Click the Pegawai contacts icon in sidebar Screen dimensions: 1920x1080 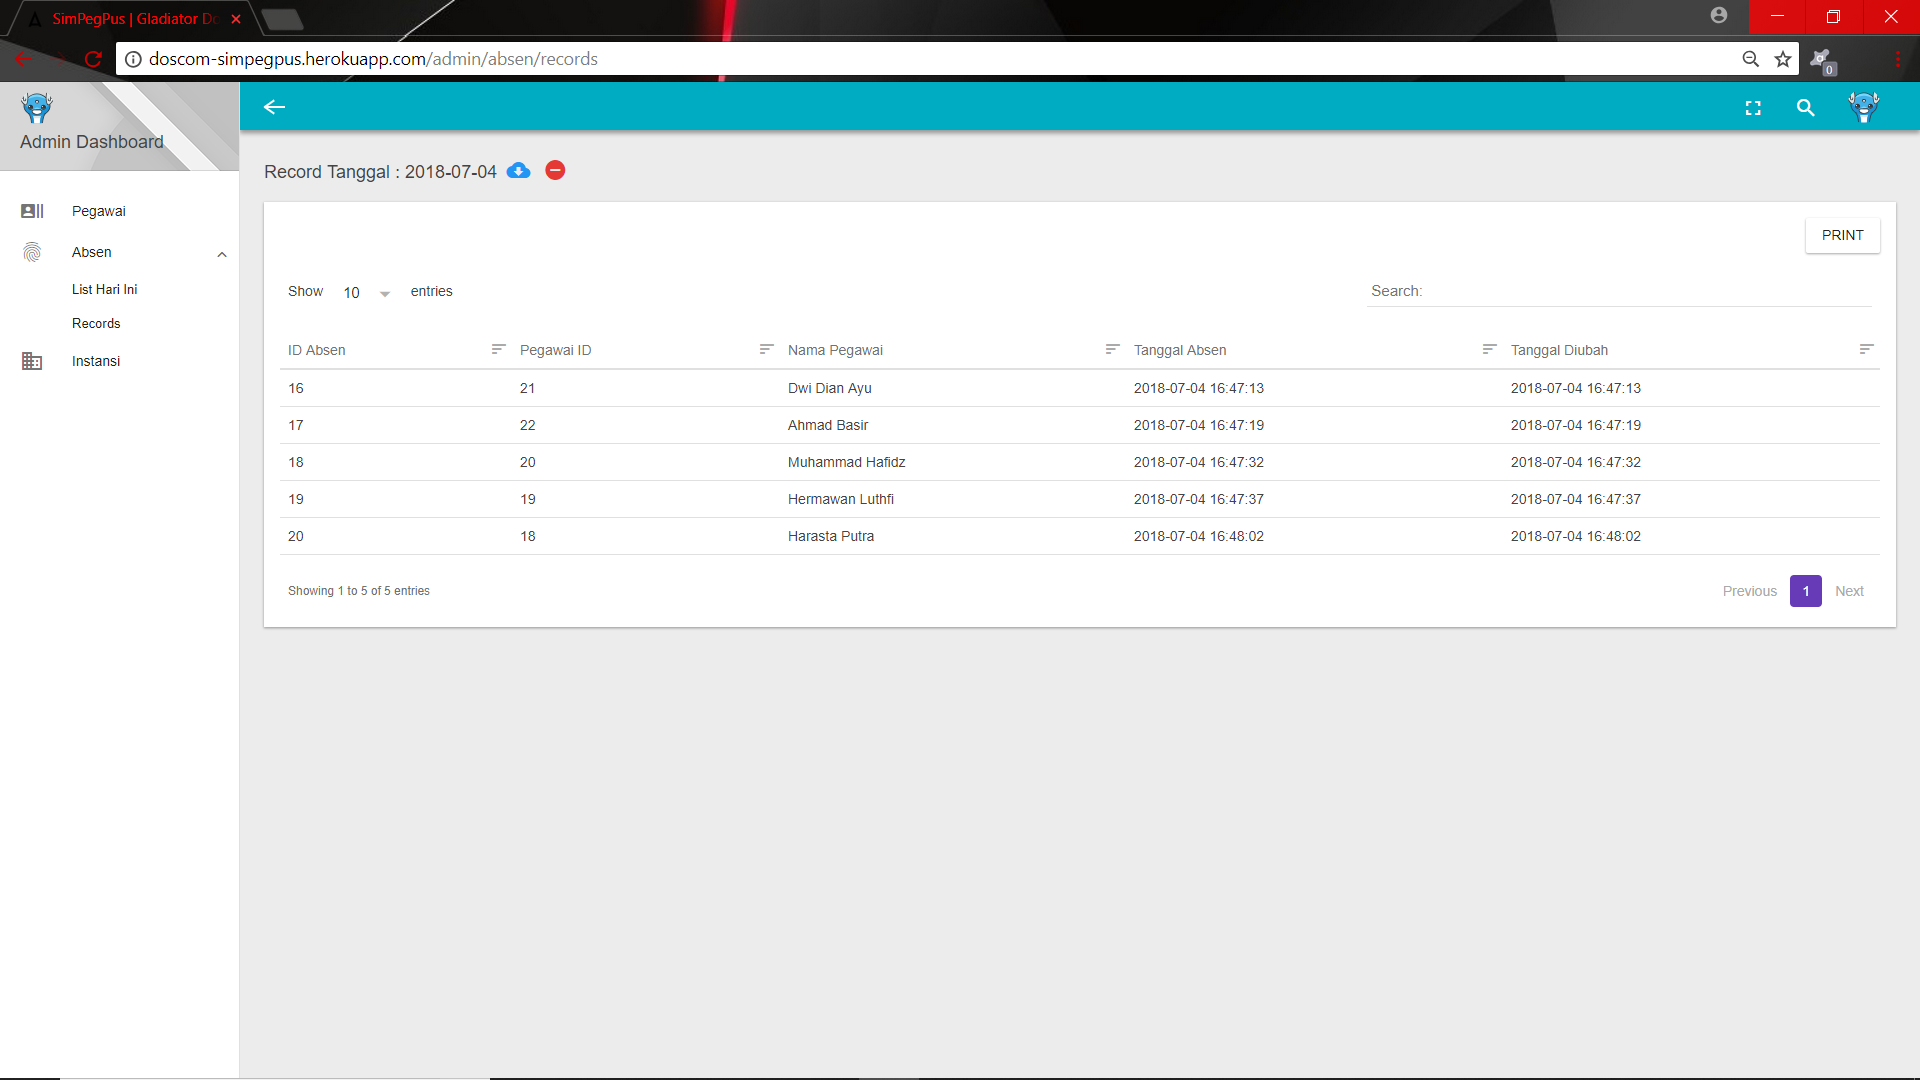point(32,211)
